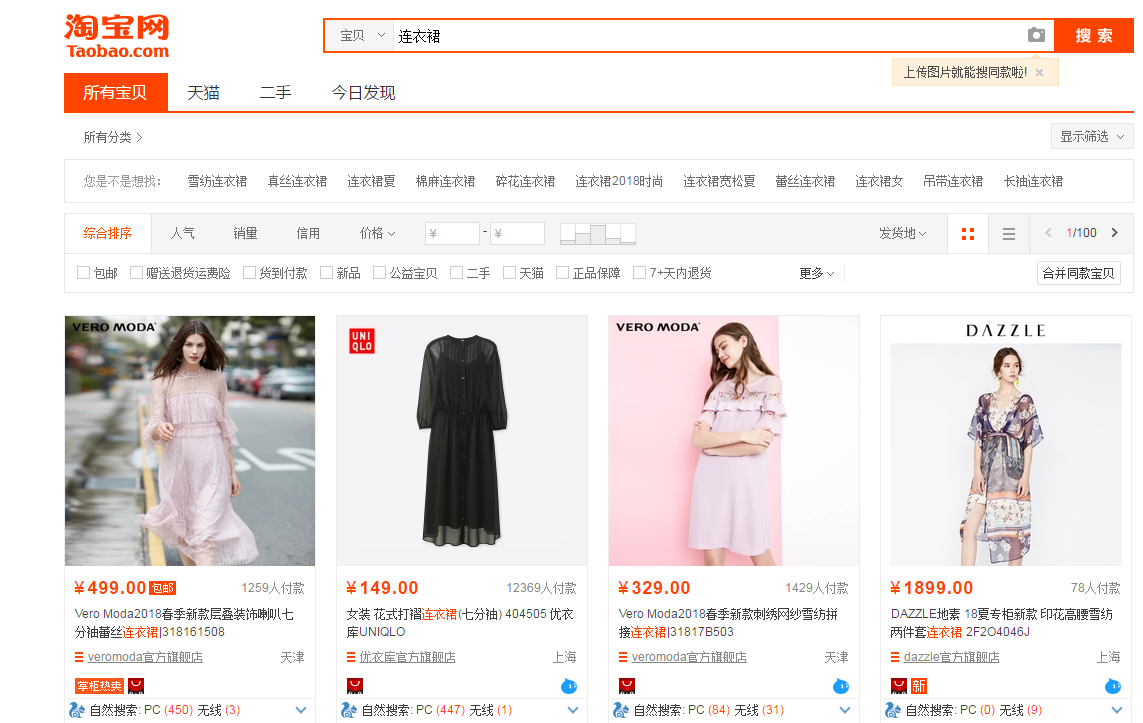Check the 包邮 free shipping filter
Viewport: 1143px width, 723px height.
(x=83, y=273)
